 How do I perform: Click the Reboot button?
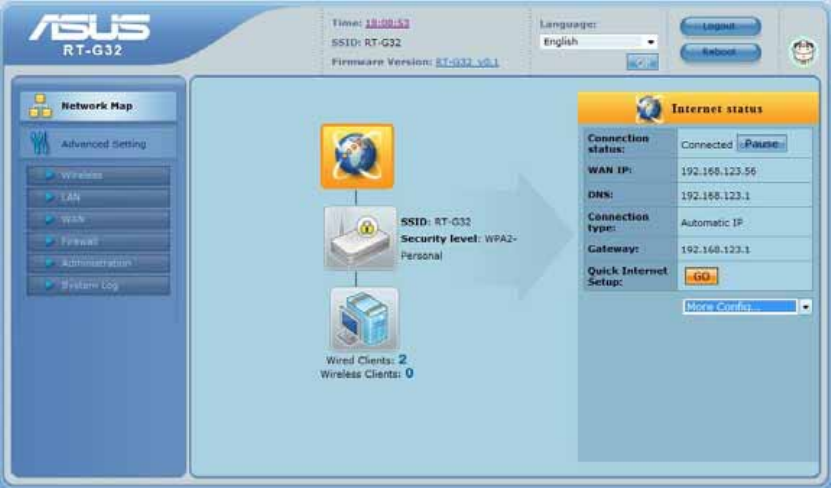point(720,52)
